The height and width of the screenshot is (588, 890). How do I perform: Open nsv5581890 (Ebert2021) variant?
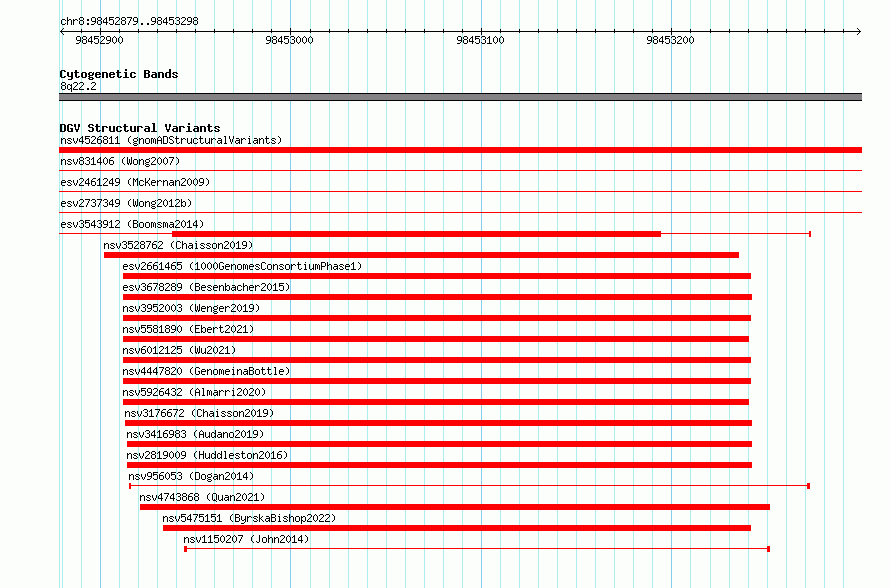click(x=188, y=329)
